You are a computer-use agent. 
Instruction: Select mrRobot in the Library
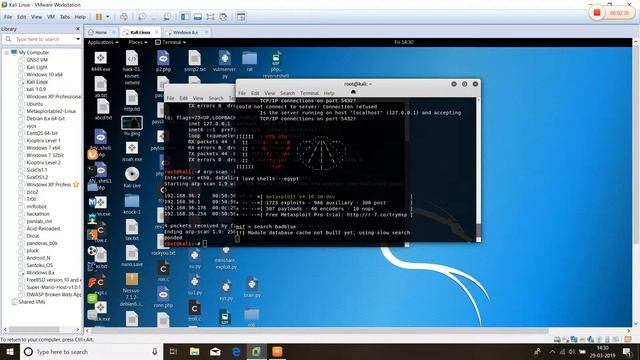[x=36, y=207]
